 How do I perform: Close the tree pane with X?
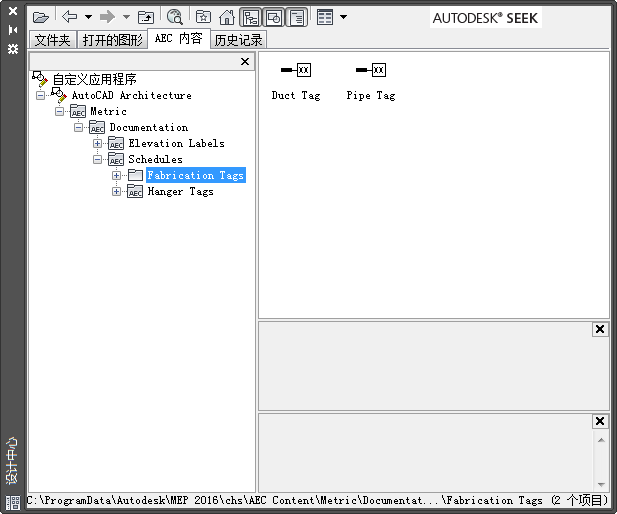[245, 61]
